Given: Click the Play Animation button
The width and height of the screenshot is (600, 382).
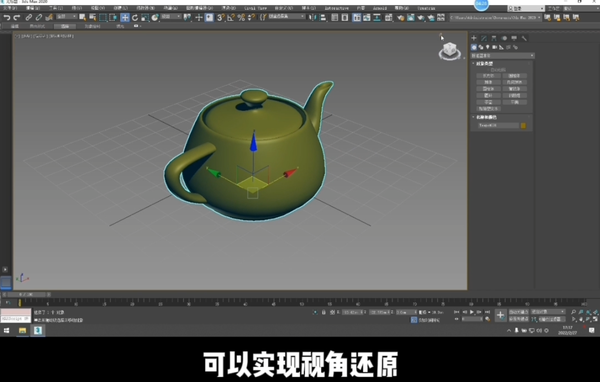Looking at the screenshot, I should click(472, 312).
